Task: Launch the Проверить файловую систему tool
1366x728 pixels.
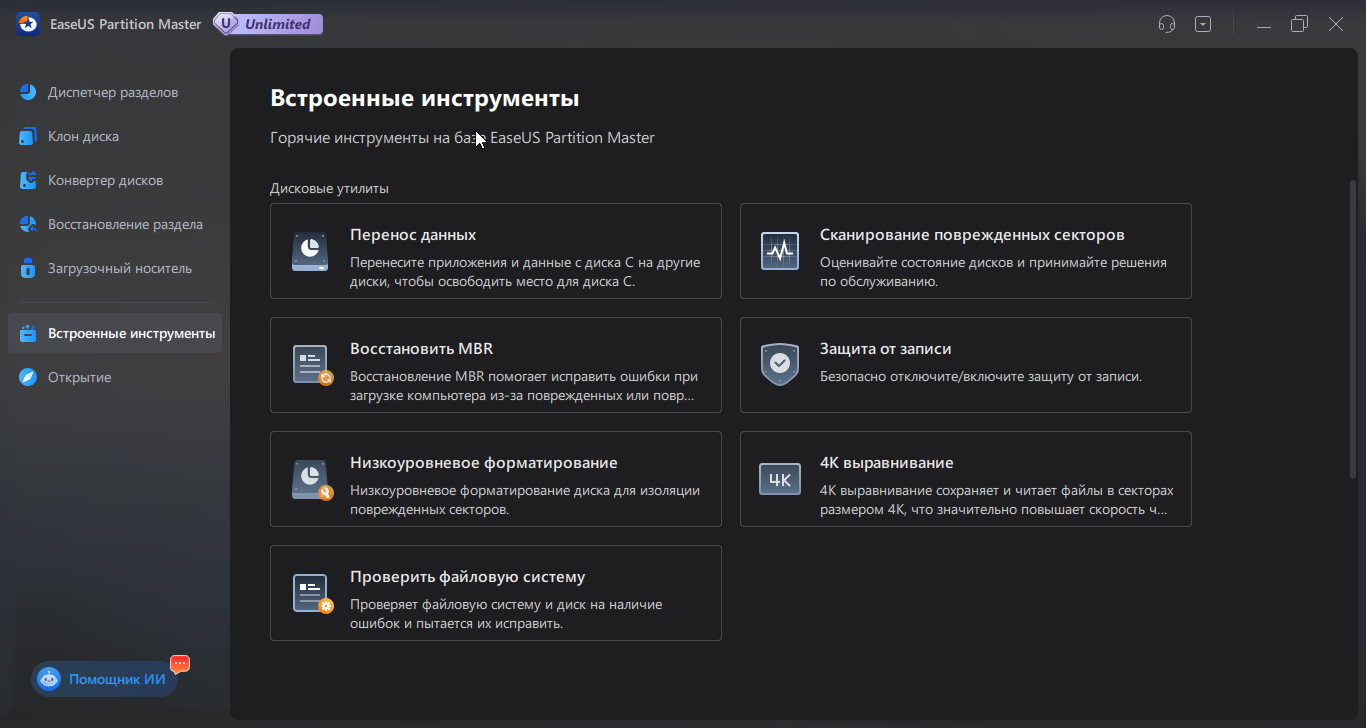Action: 495,592
